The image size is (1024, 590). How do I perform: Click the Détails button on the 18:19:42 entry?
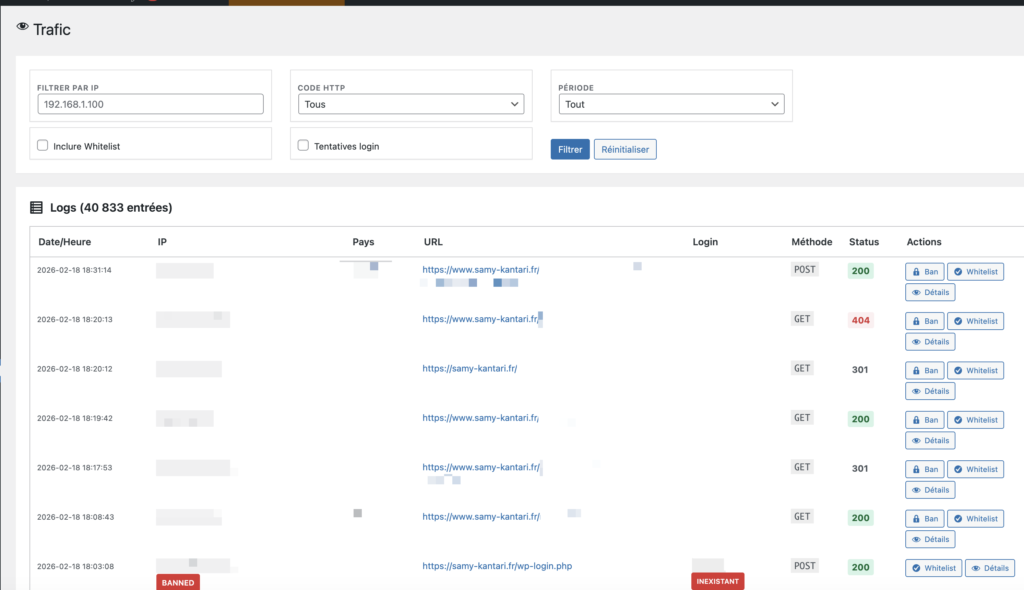(930, 440)
